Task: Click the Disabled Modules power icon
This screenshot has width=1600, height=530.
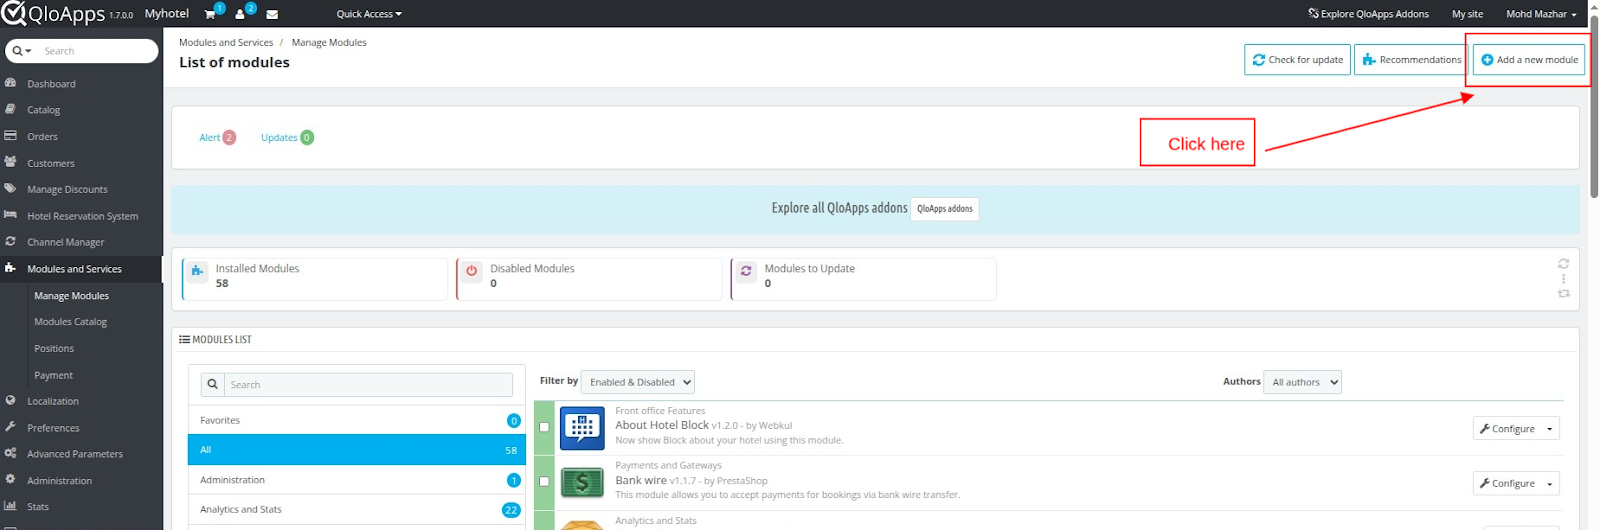Action: (472, 271)
